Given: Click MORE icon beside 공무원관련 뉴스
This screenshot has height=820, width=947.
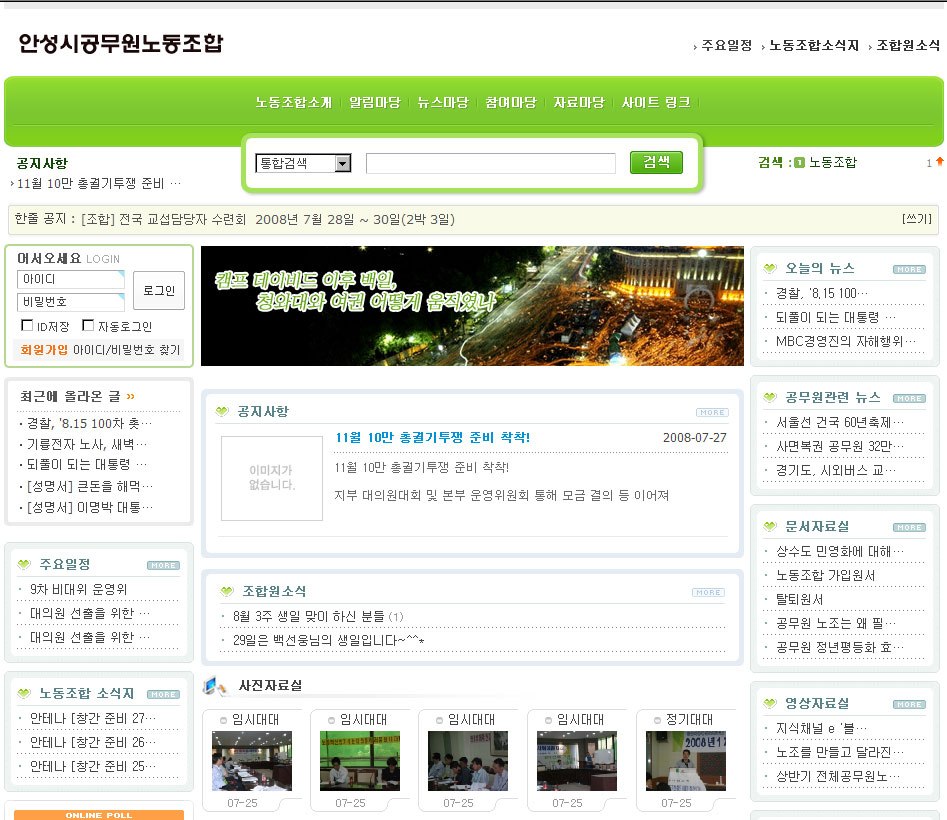Looking at the screenshot, I should pyautogui.click(x=908, y=398).
